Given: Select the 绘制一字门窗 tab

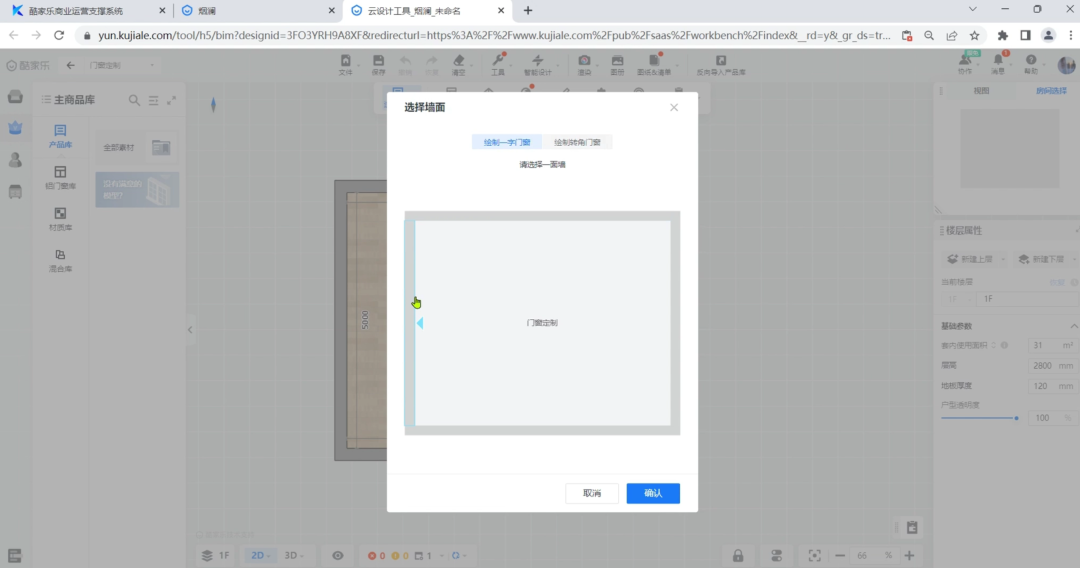Looking at the screenshot, I should (x=507, y=143).
